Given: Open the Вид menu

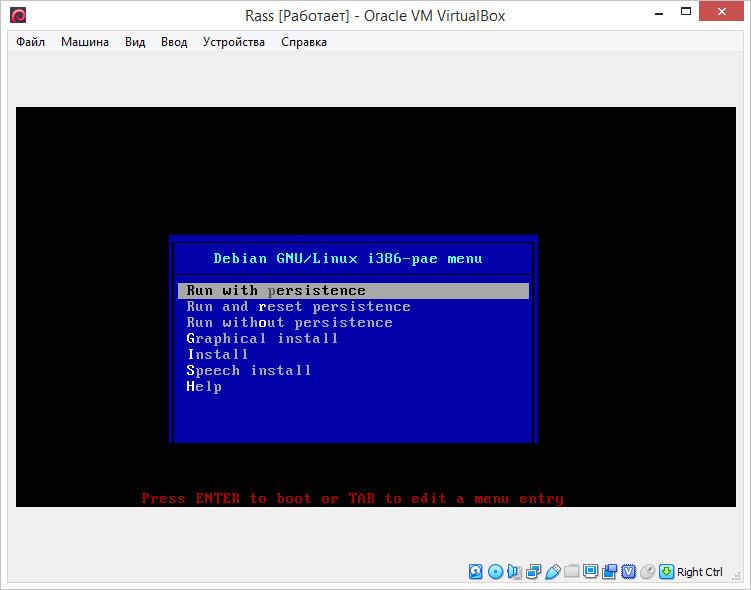Looking at the screenshot, I should point(135,42).
